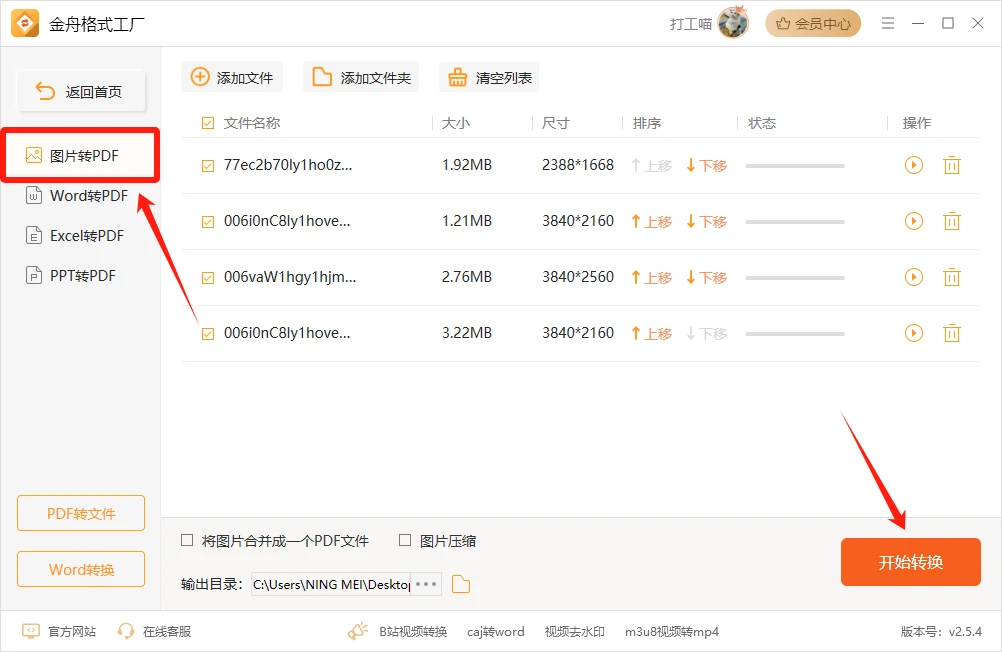Switch to Word转PDF mode
The image size is (1002, 652).
pos(77,196)
